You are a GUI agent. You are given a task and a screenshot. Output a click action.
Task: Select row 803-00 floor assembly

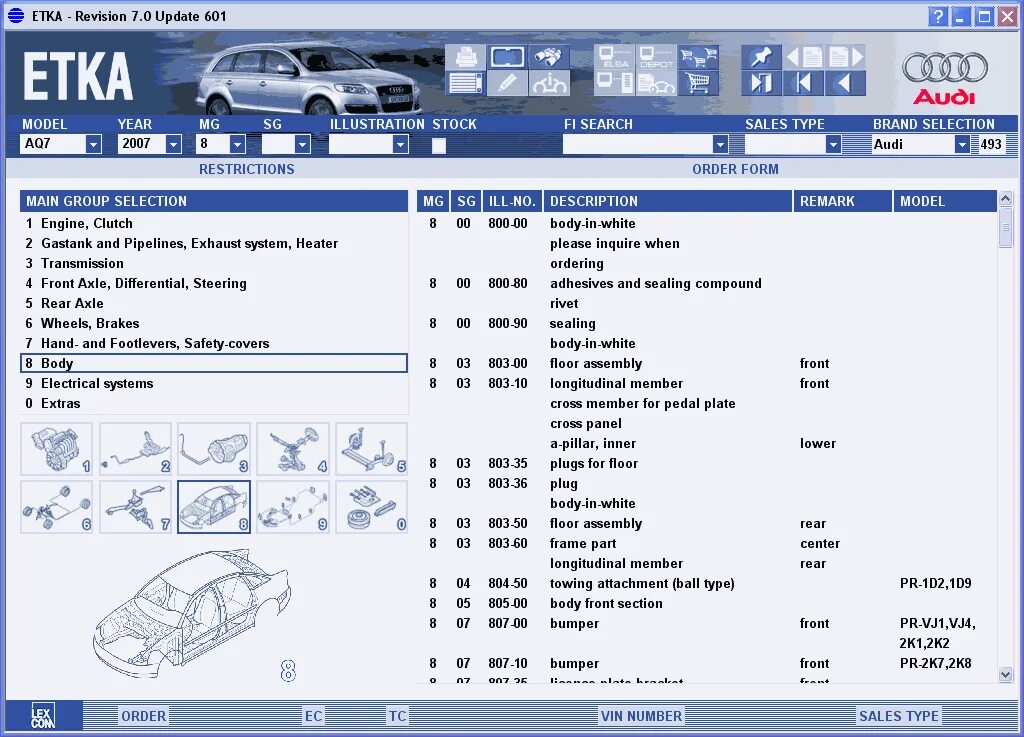707,363
